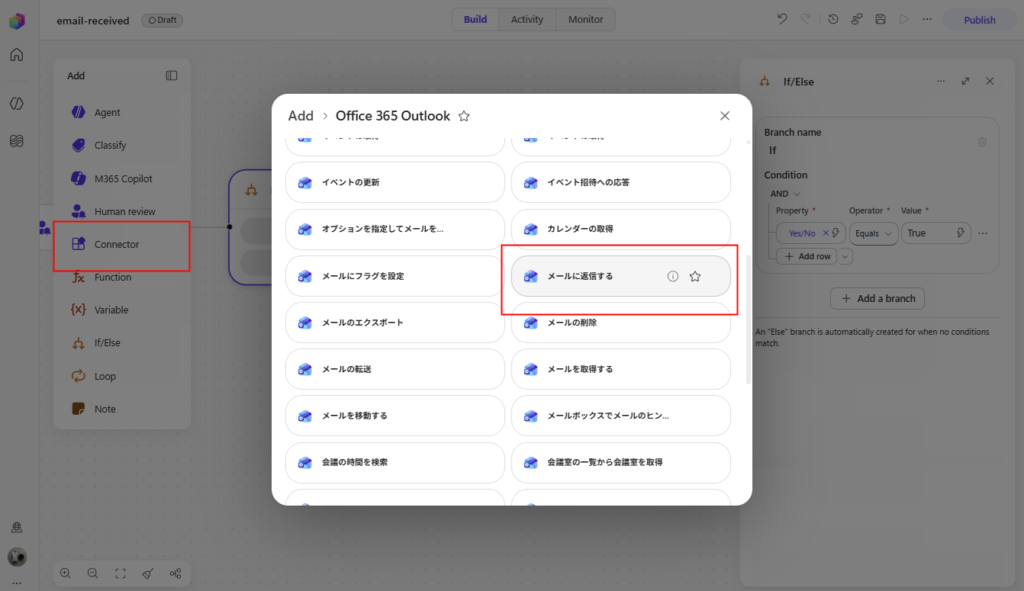
Task: Switch to the Monitor tab
Action: [x=585, y=20]
